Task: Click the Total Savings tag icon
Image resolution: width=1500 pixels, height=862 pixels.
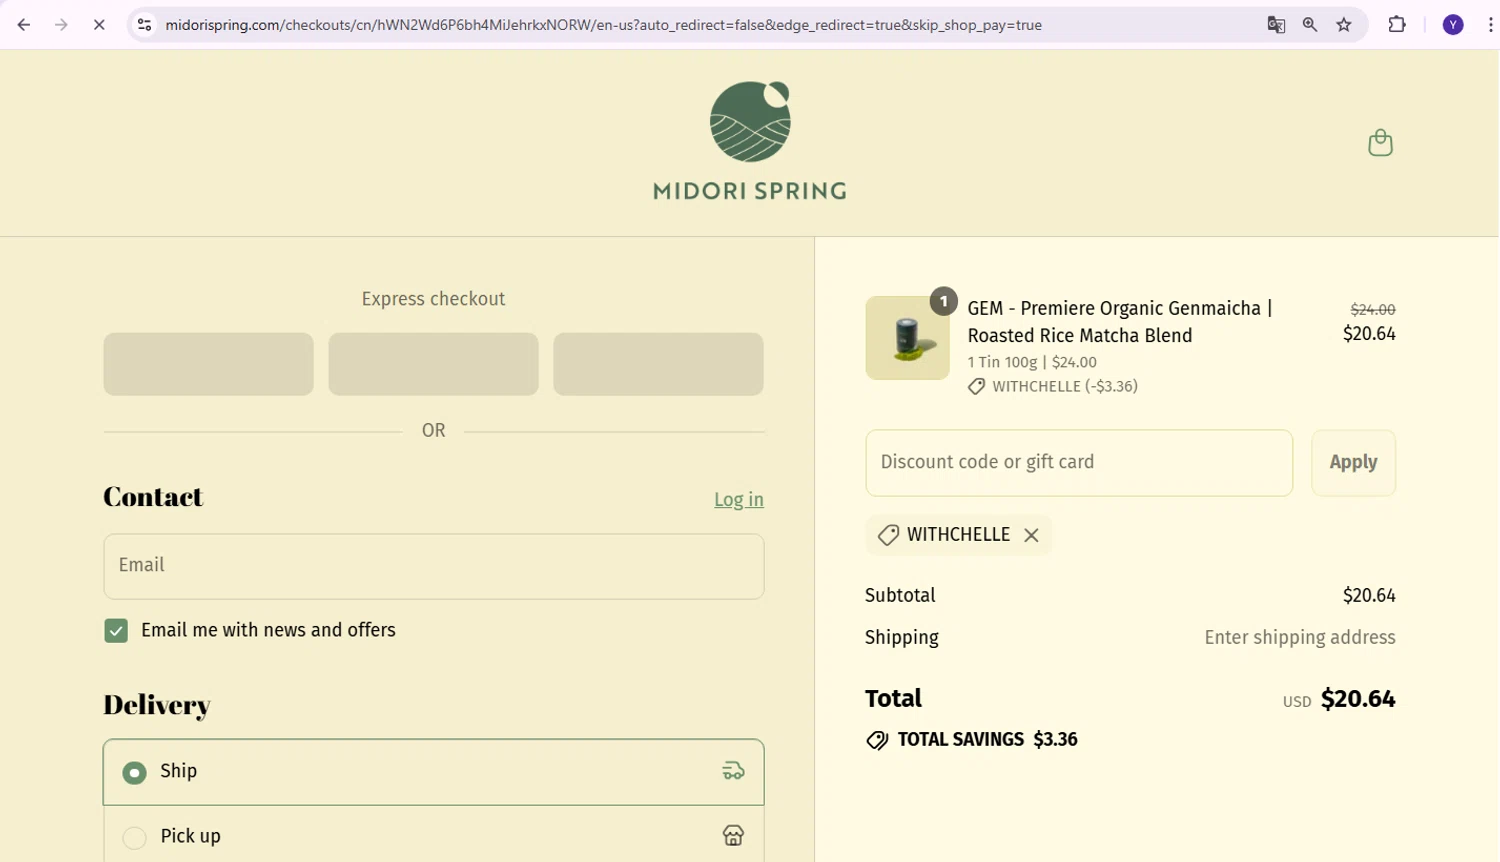Action: [x=877, y=740]
